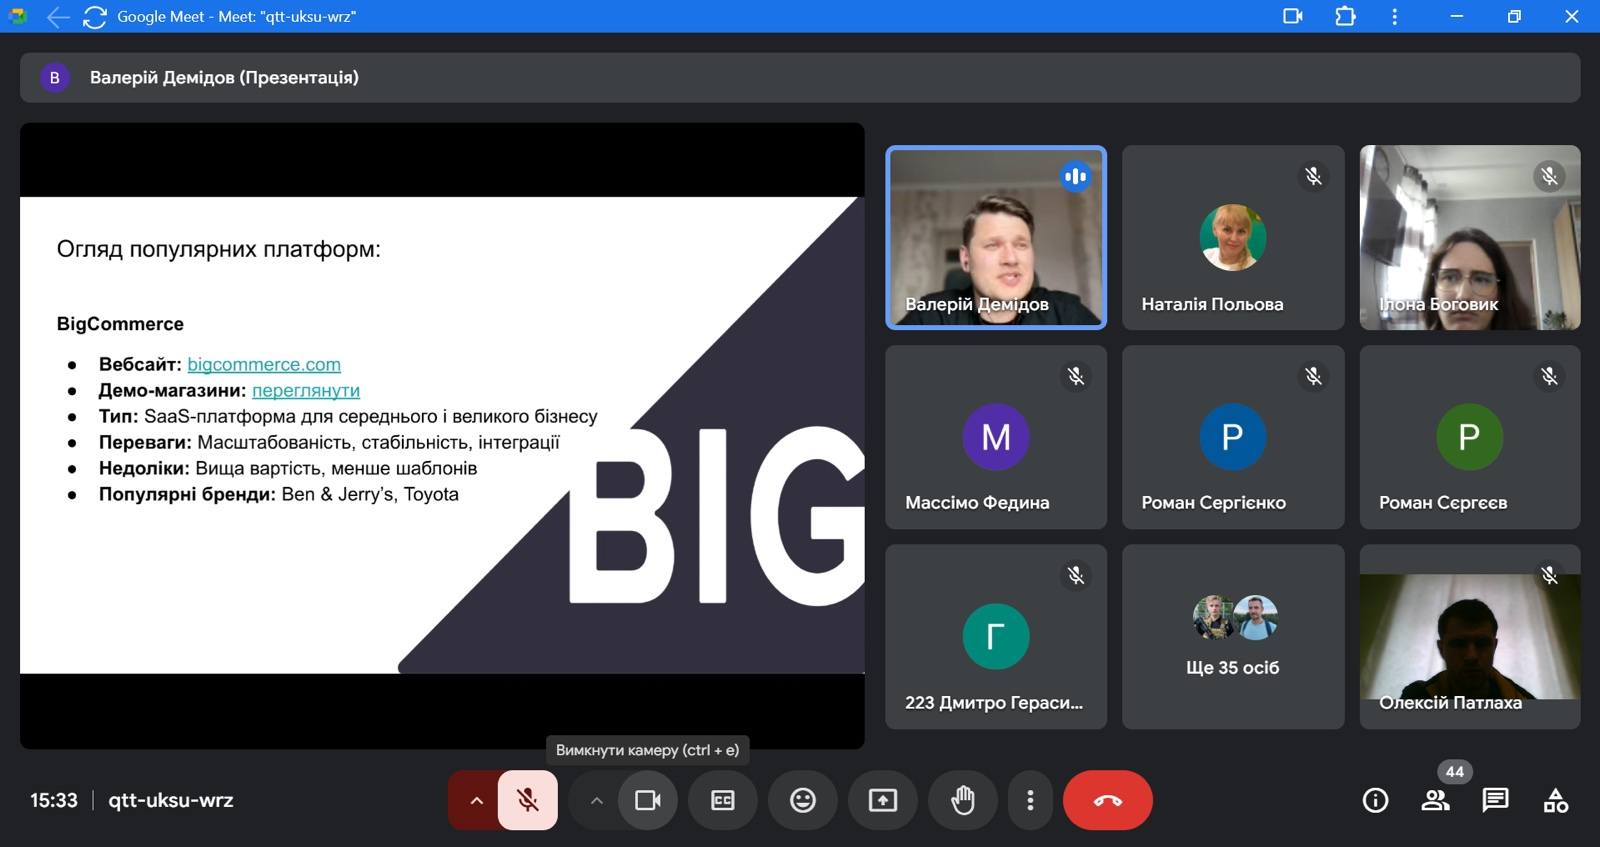
Task: Open the activities shapes icon
Action: click(1555, 800)
